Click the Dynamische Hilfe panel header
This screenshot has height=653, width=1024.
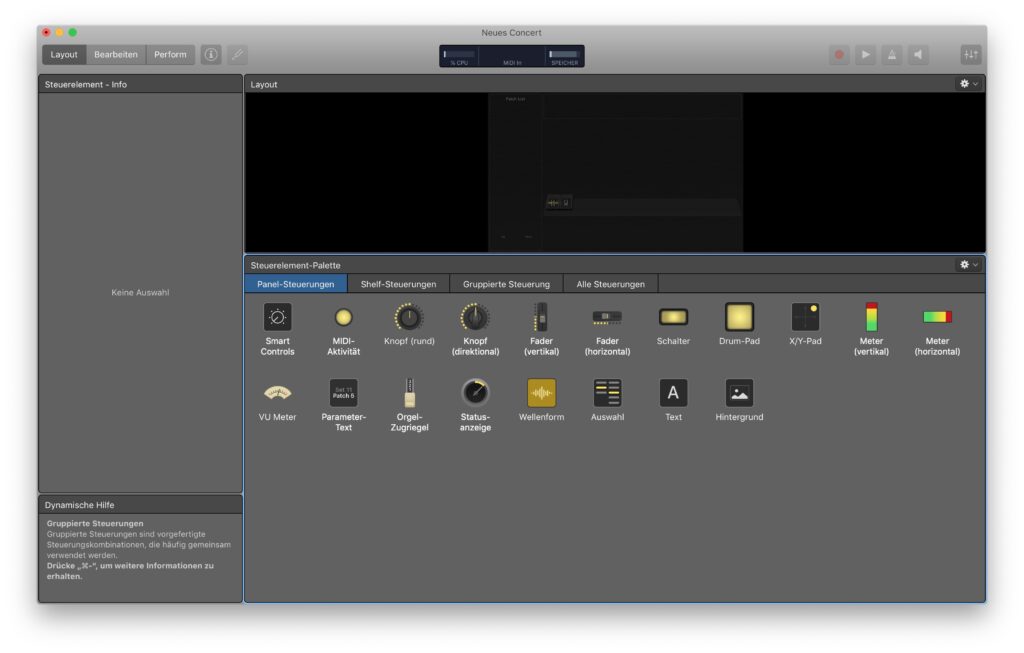click(x=140, y=505)
